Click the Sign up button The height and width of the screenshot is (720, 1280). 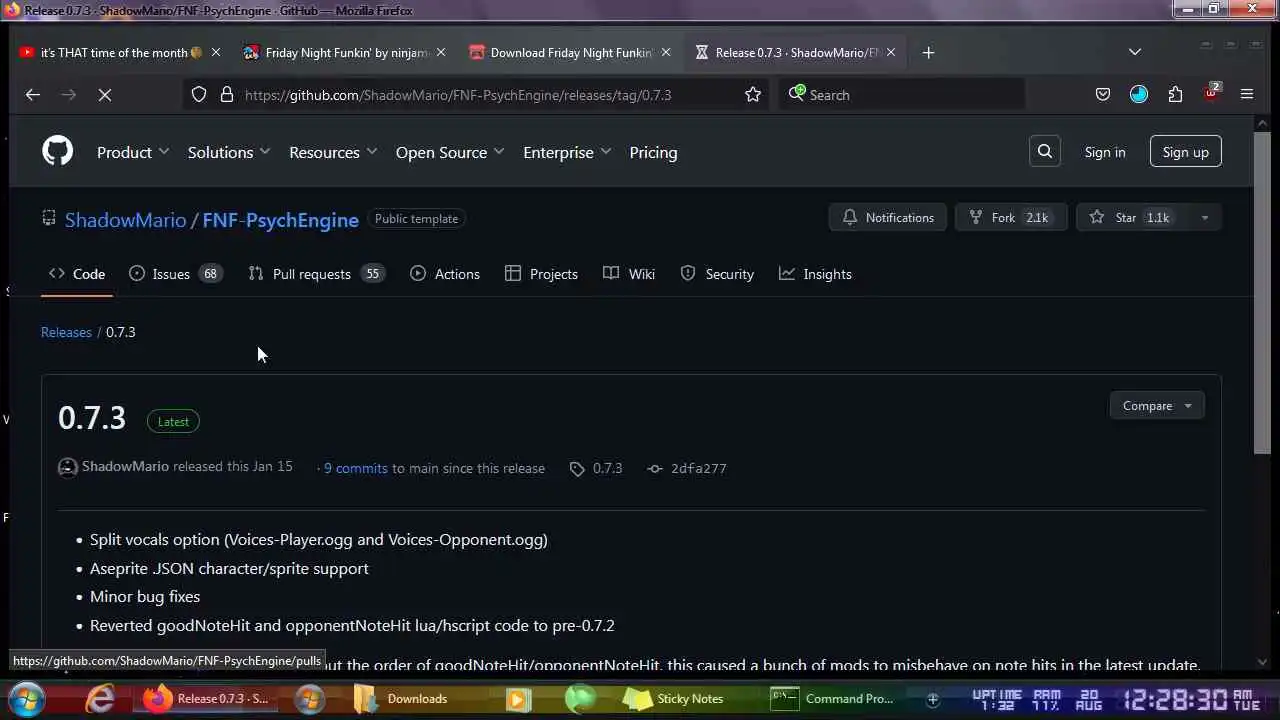1185,152
